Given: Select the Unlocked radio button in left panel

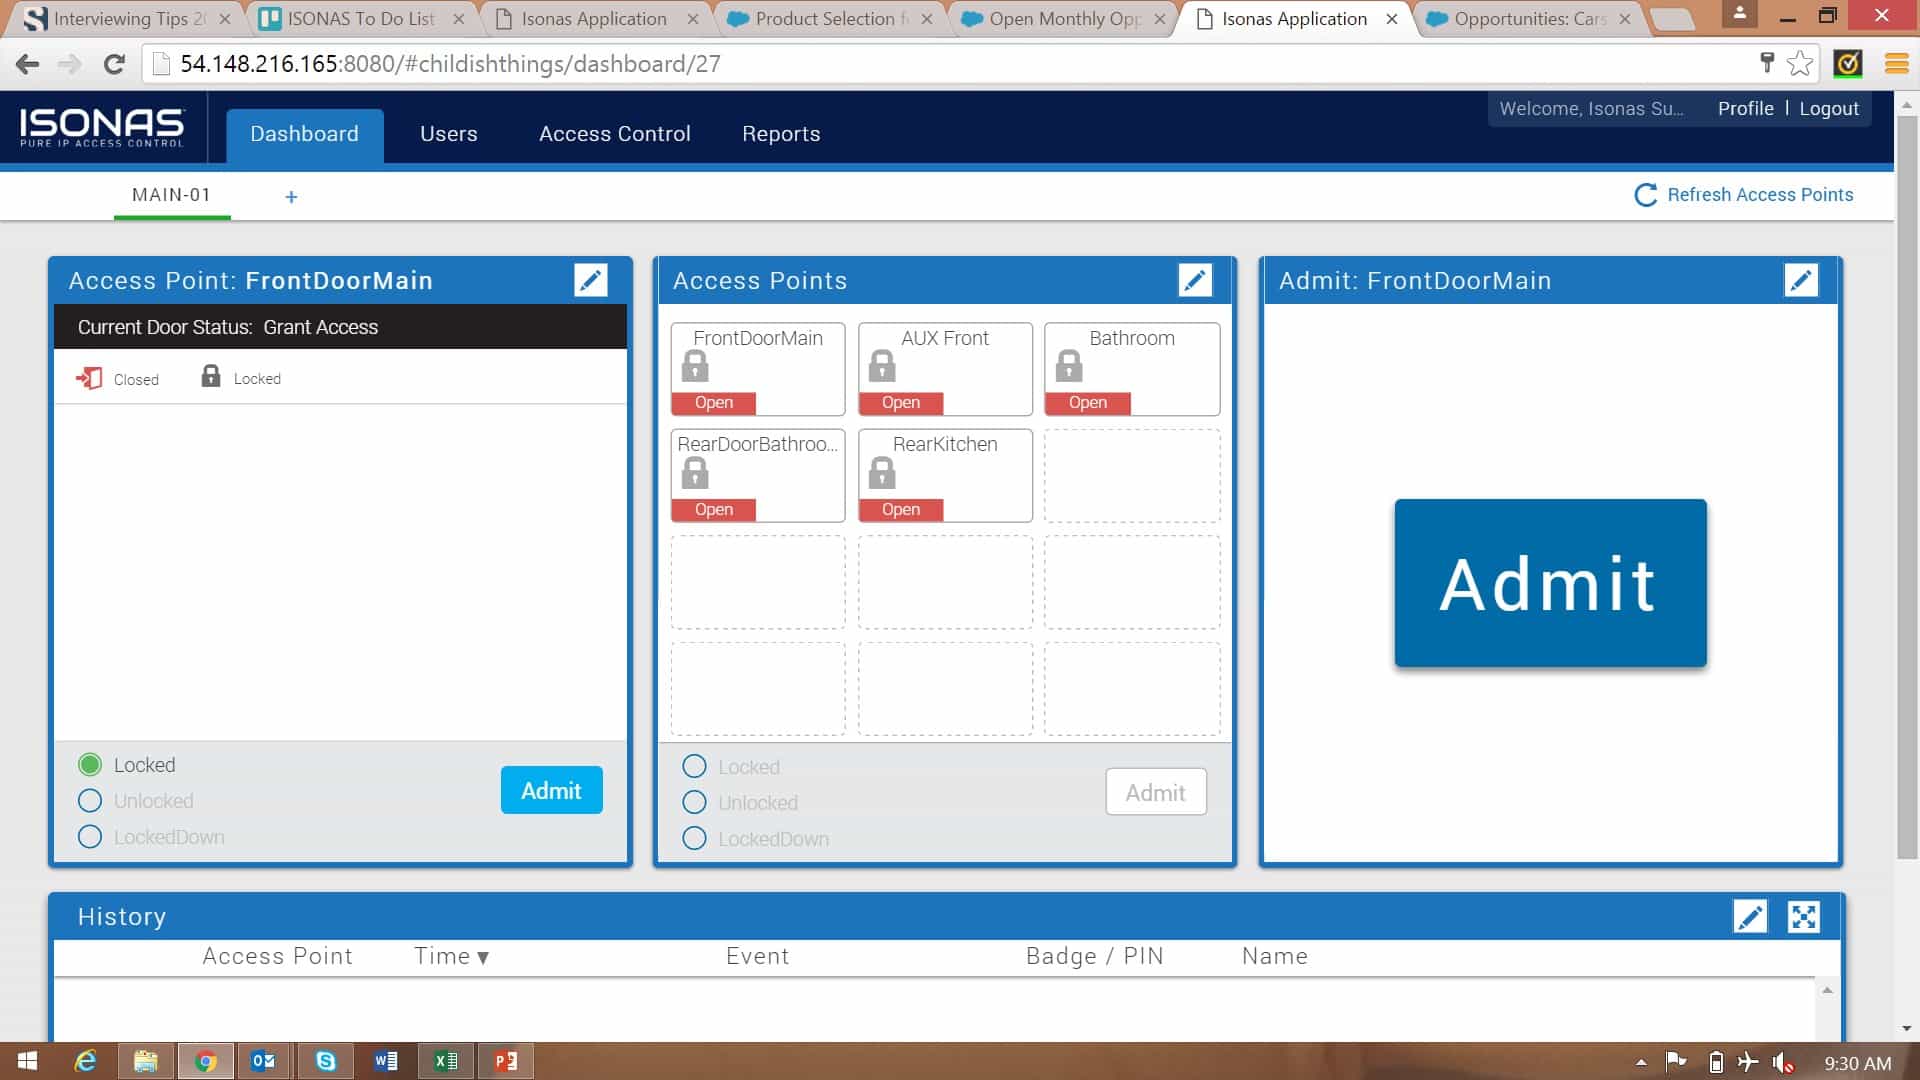Looking at the screenshot, I should pyautogui.click(x=90, y=800).
